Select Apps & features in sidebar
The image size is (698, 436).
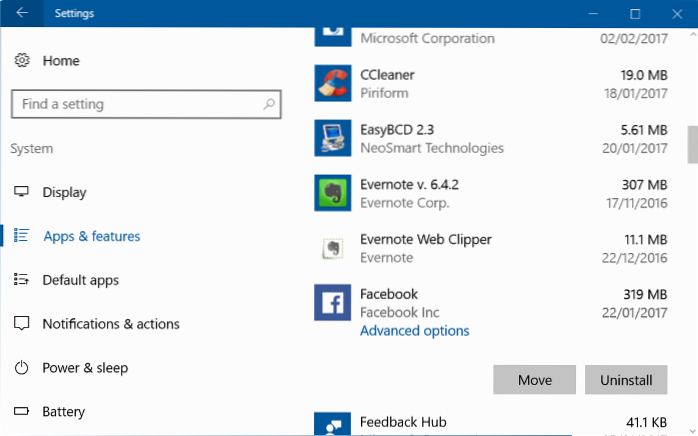91,236
